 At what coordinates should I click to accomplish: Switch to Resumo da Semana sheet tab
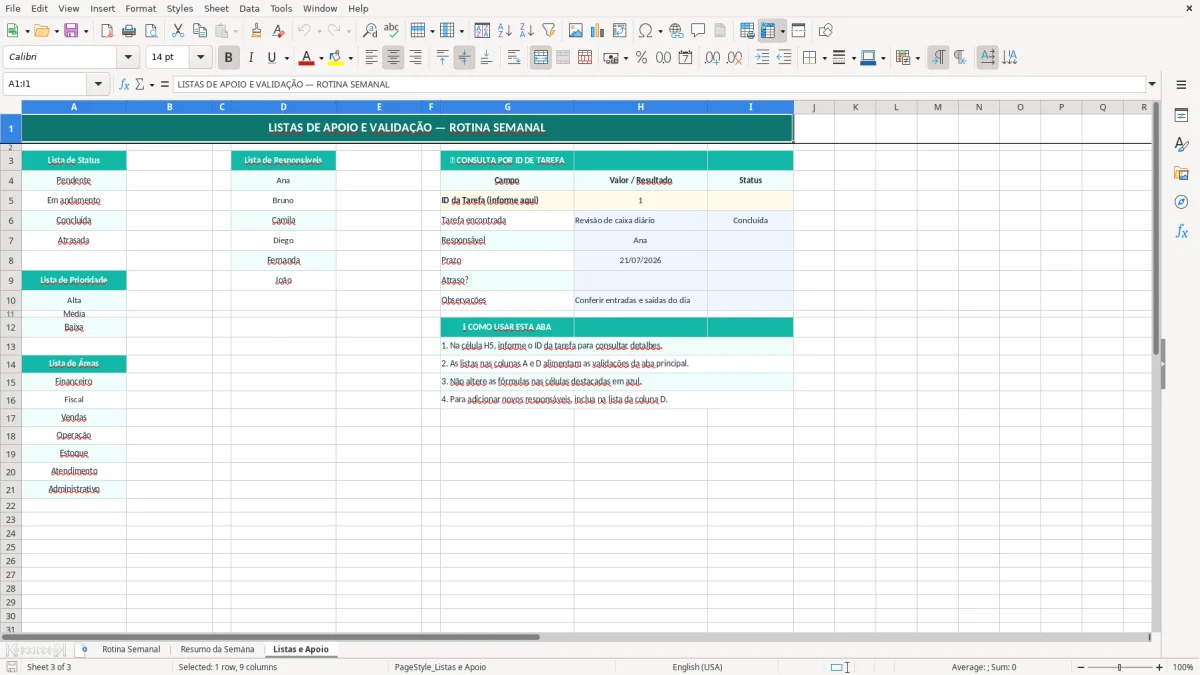click(x=217, y=649)
